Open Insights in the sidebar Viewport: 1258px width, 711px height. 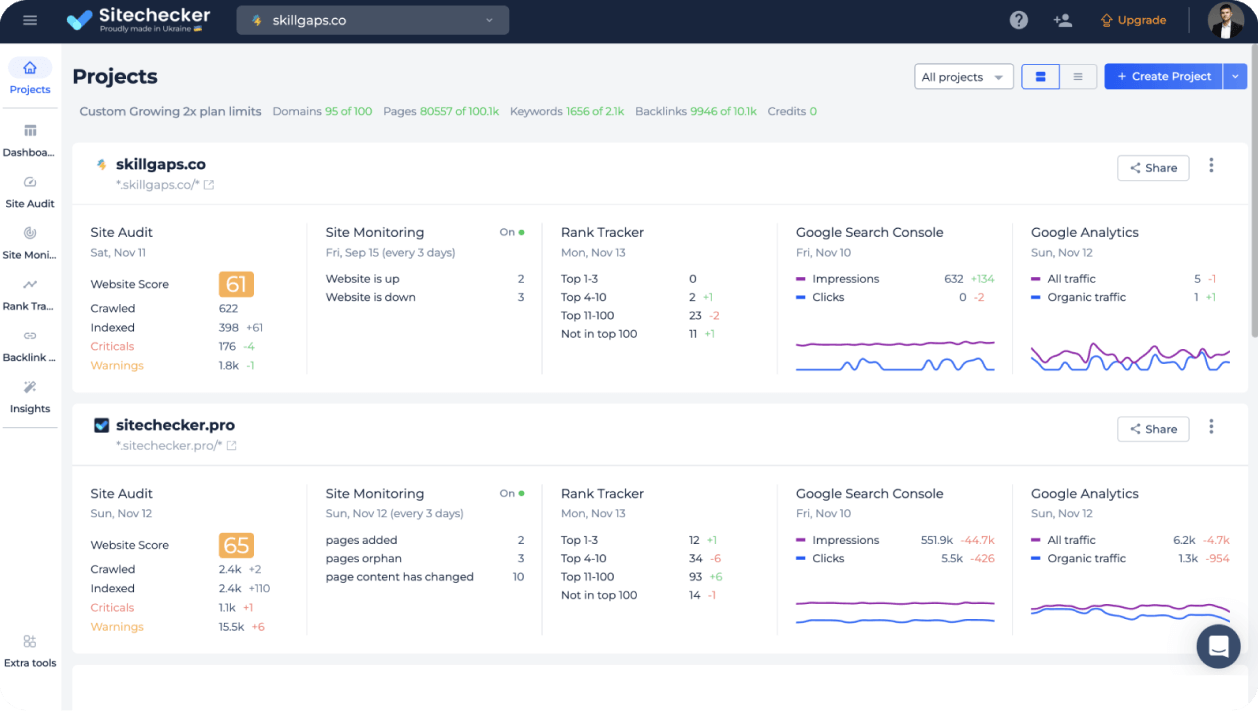click(x=30, y=397)
